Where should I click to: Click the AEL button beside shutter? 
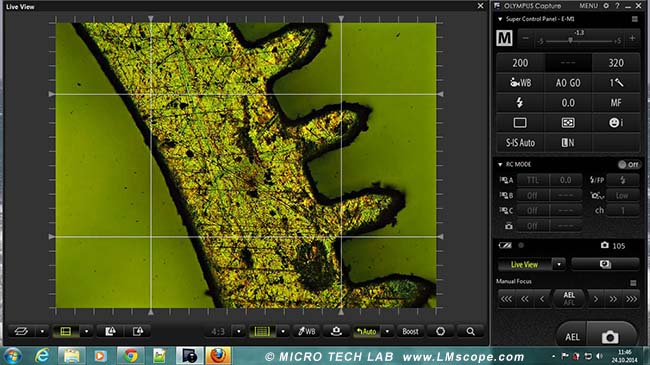tap(572, 337)
